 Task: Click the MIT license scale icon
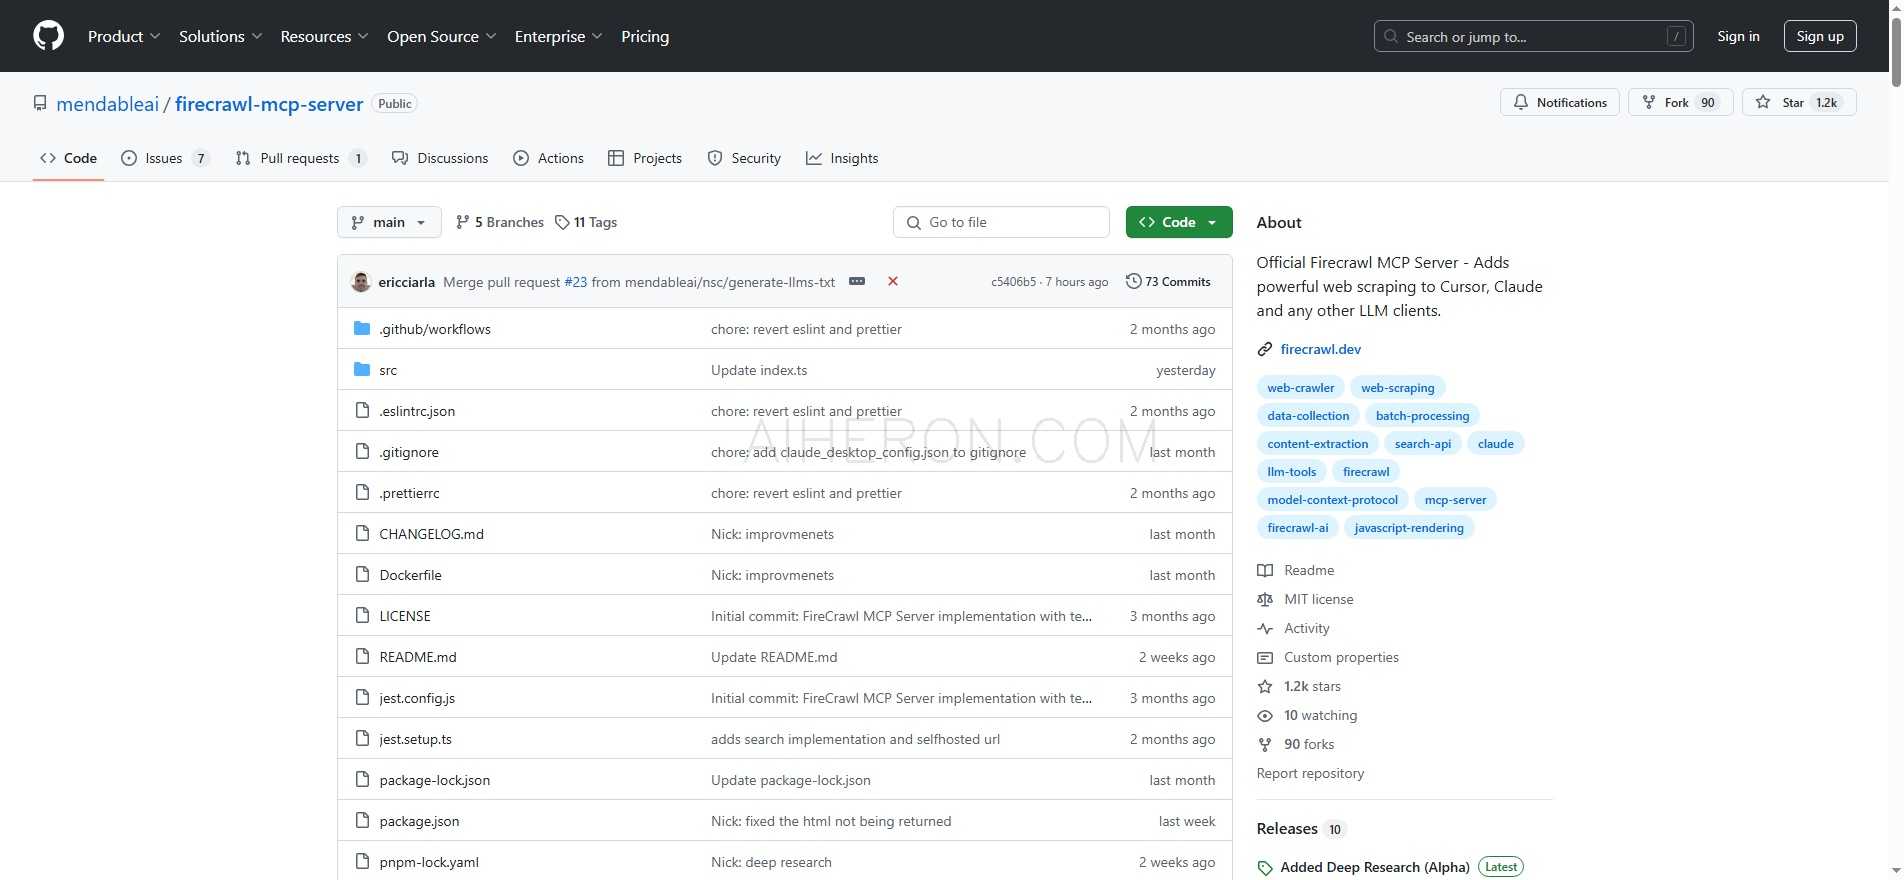coord(1265,599)
